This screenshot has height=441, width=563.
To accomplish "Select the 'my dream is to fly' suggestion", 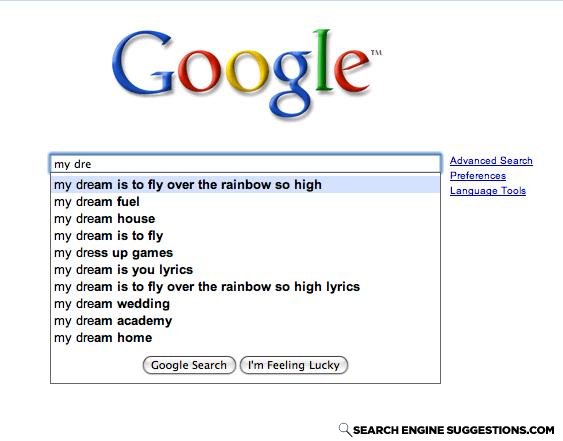I will tap(245, 236).
